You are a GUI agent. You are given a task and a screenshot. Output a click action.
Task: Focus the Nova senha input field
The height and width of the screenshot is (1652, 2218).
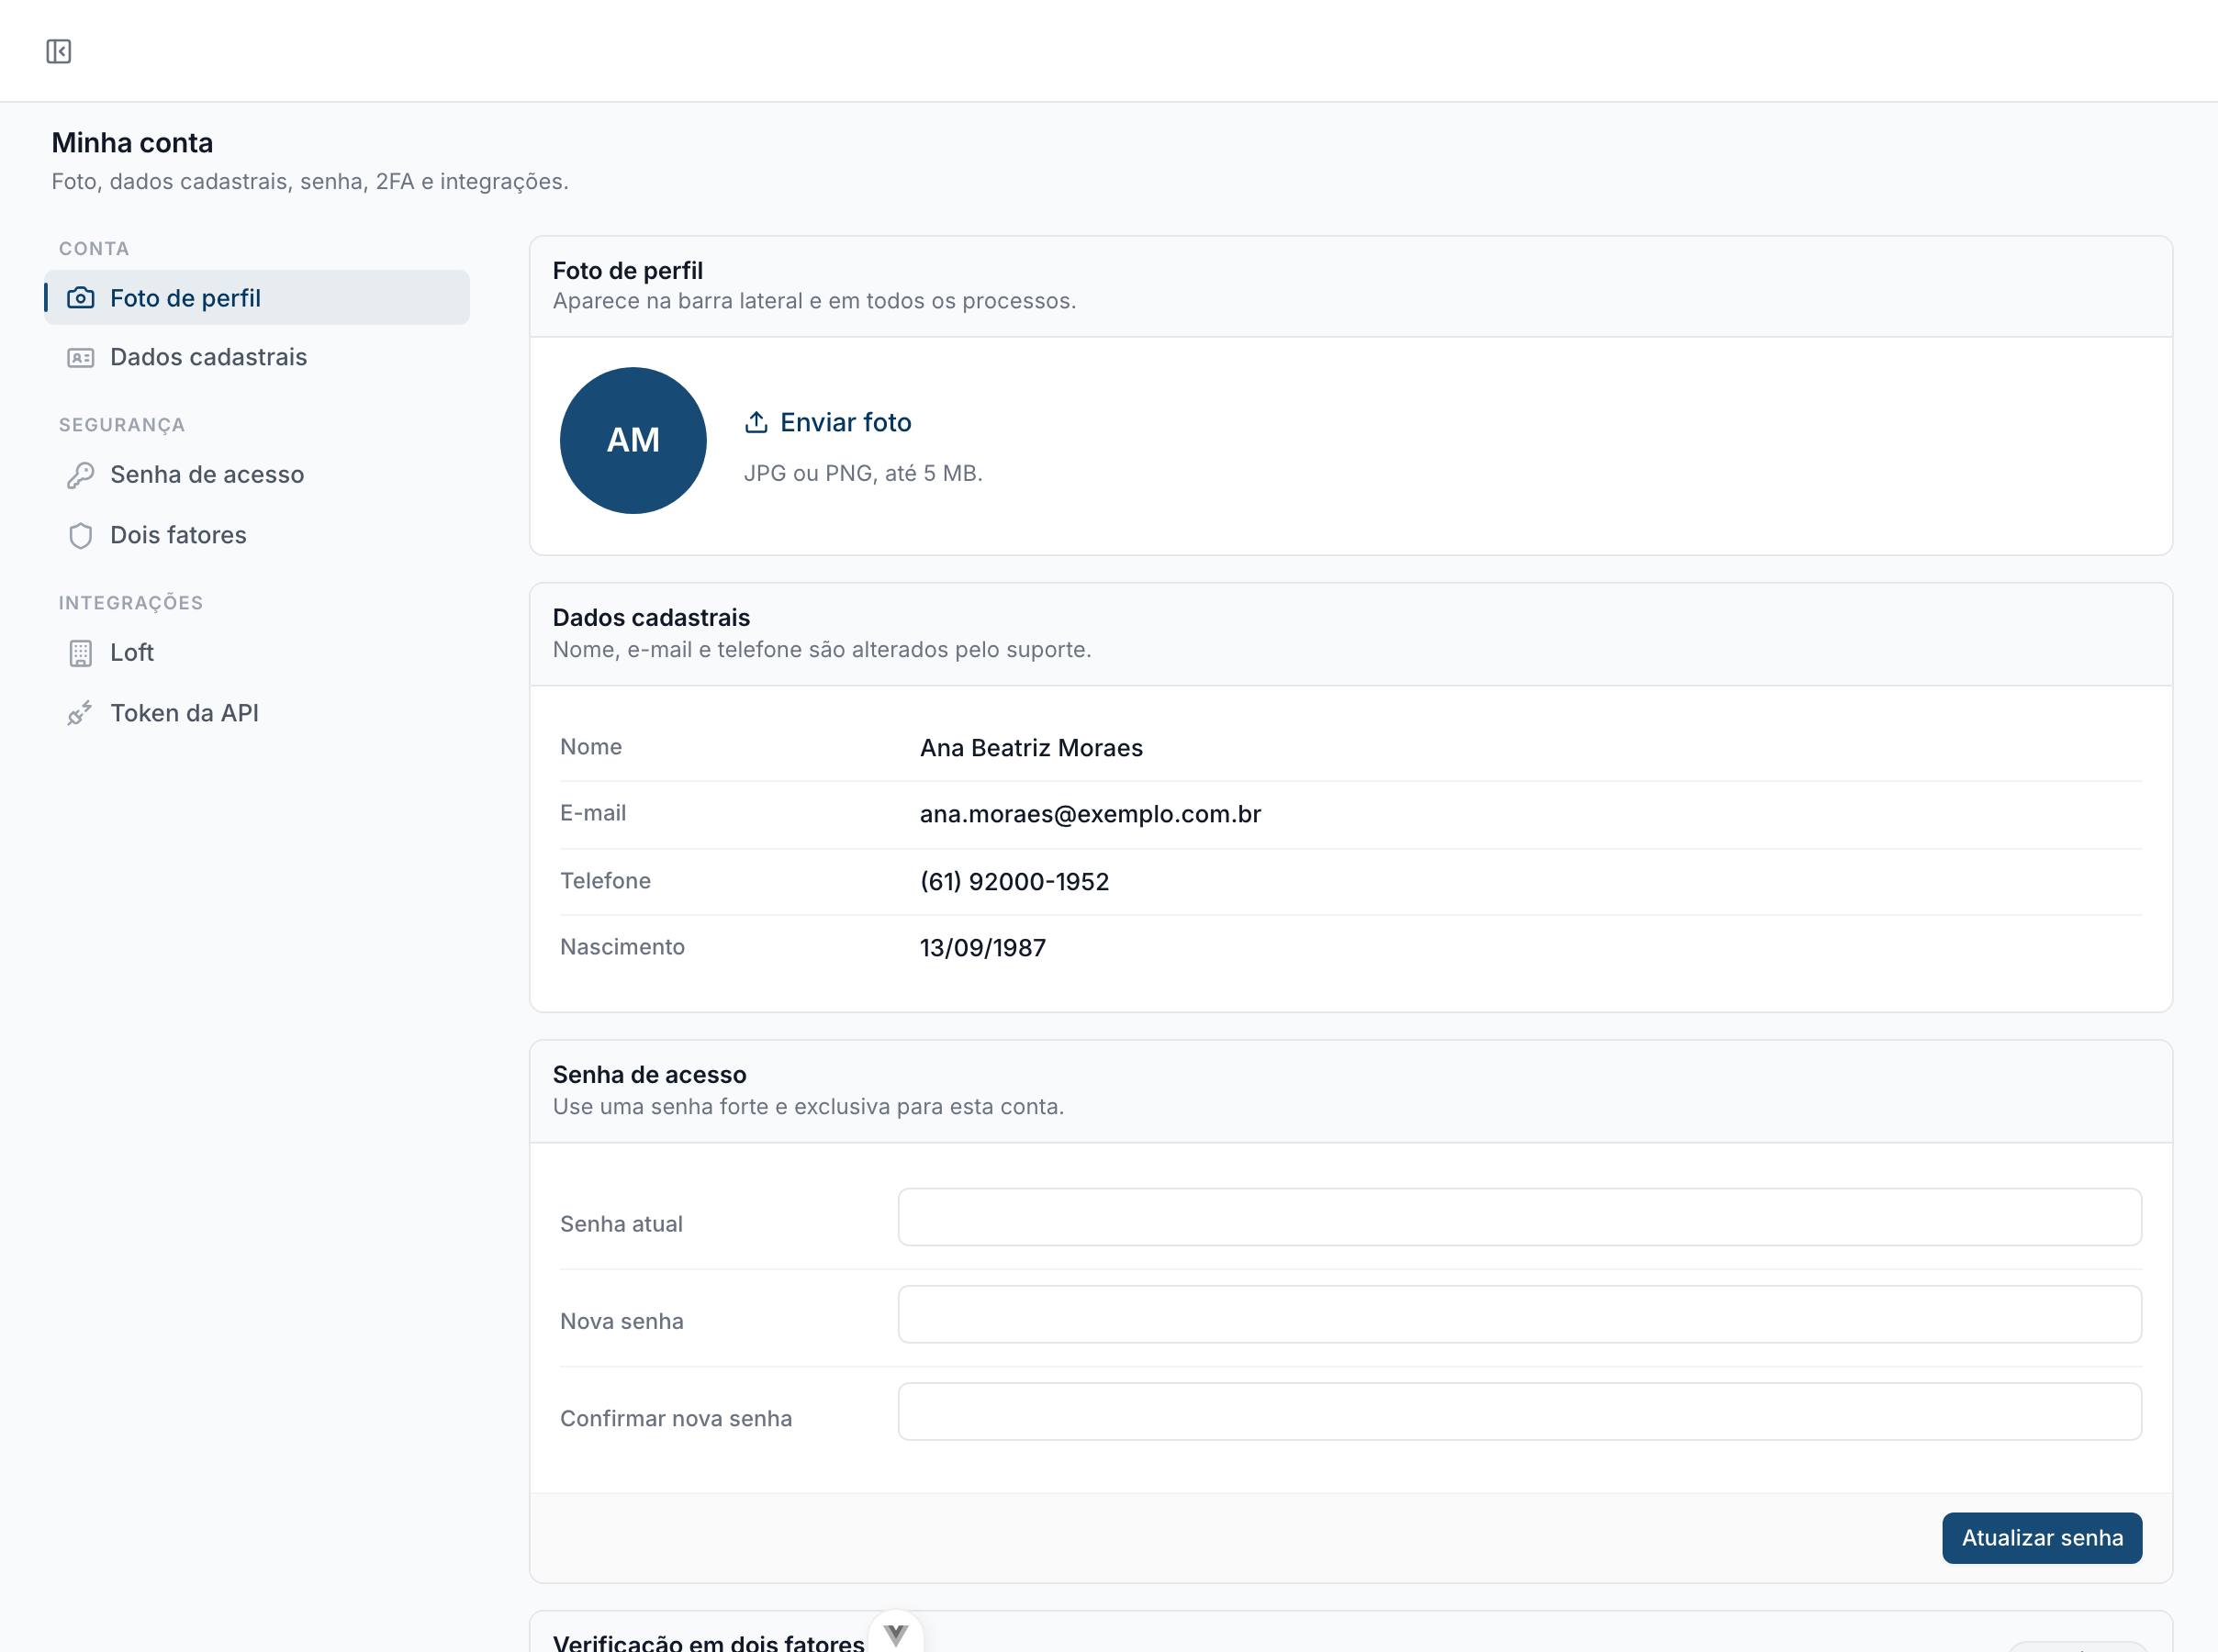pos(1520,1314)
